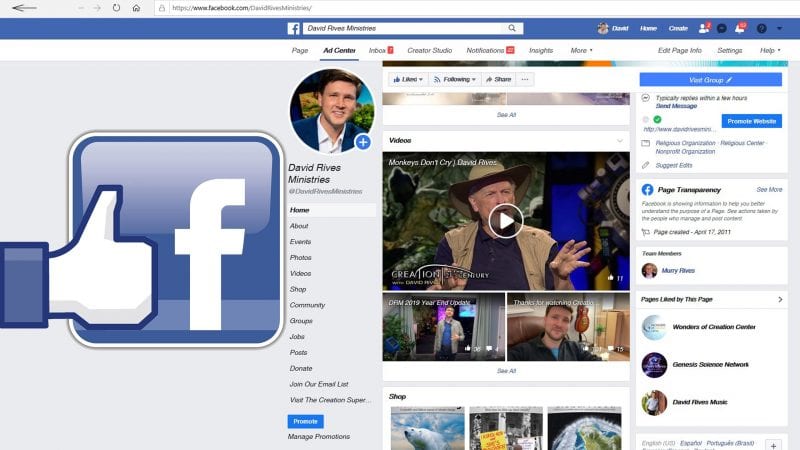The width and height of the screenshot is (800, 450).
Task: Click Send Message link
Action: pos(676,106)
